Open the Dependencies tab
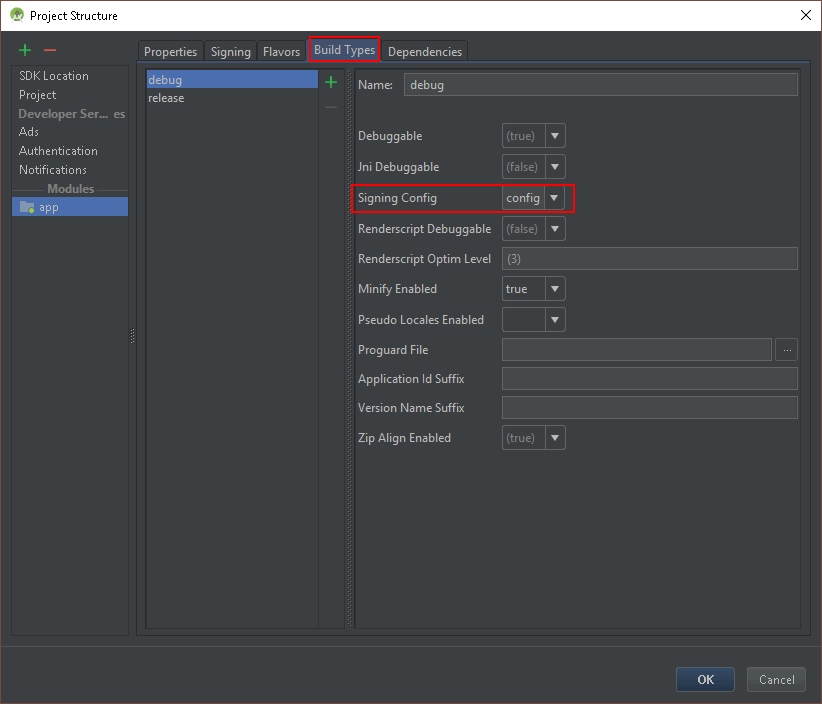The image size is (822, 704). tap(425, 51)
